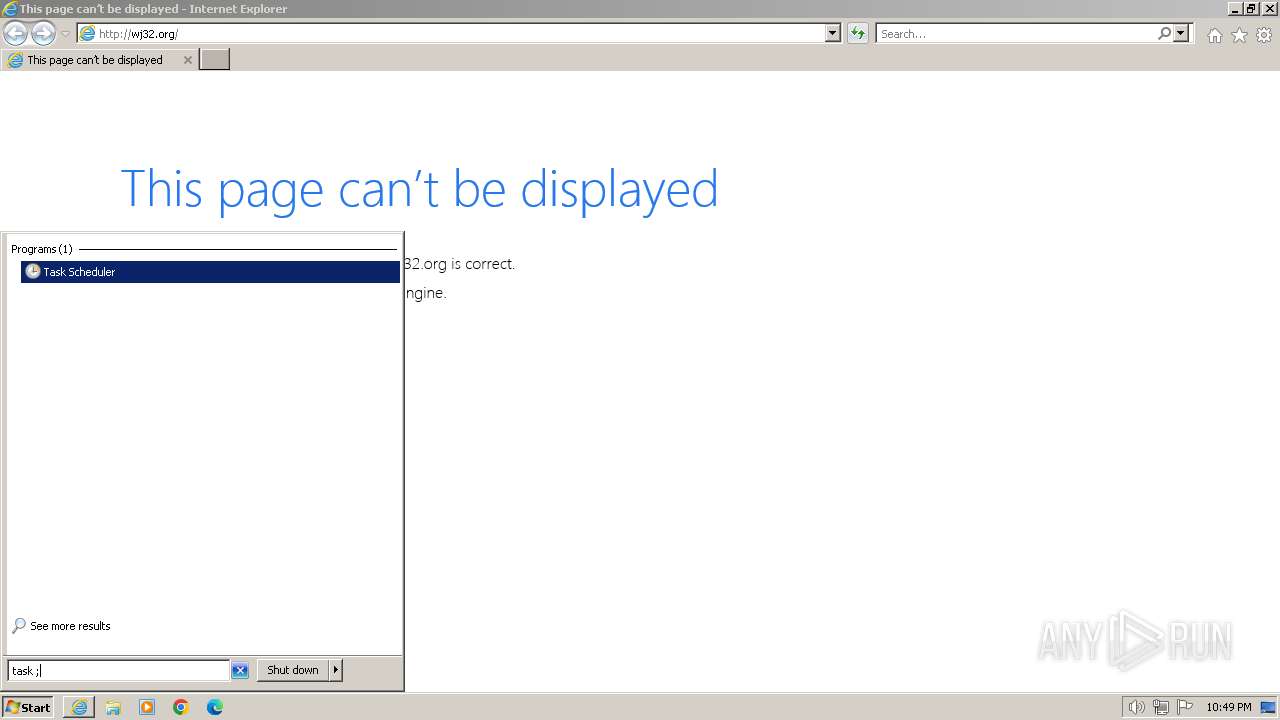Go back with the IE Back arrow
Image resolution: width=1280 pixels, height=720 pixels.
tap(15, 33)
